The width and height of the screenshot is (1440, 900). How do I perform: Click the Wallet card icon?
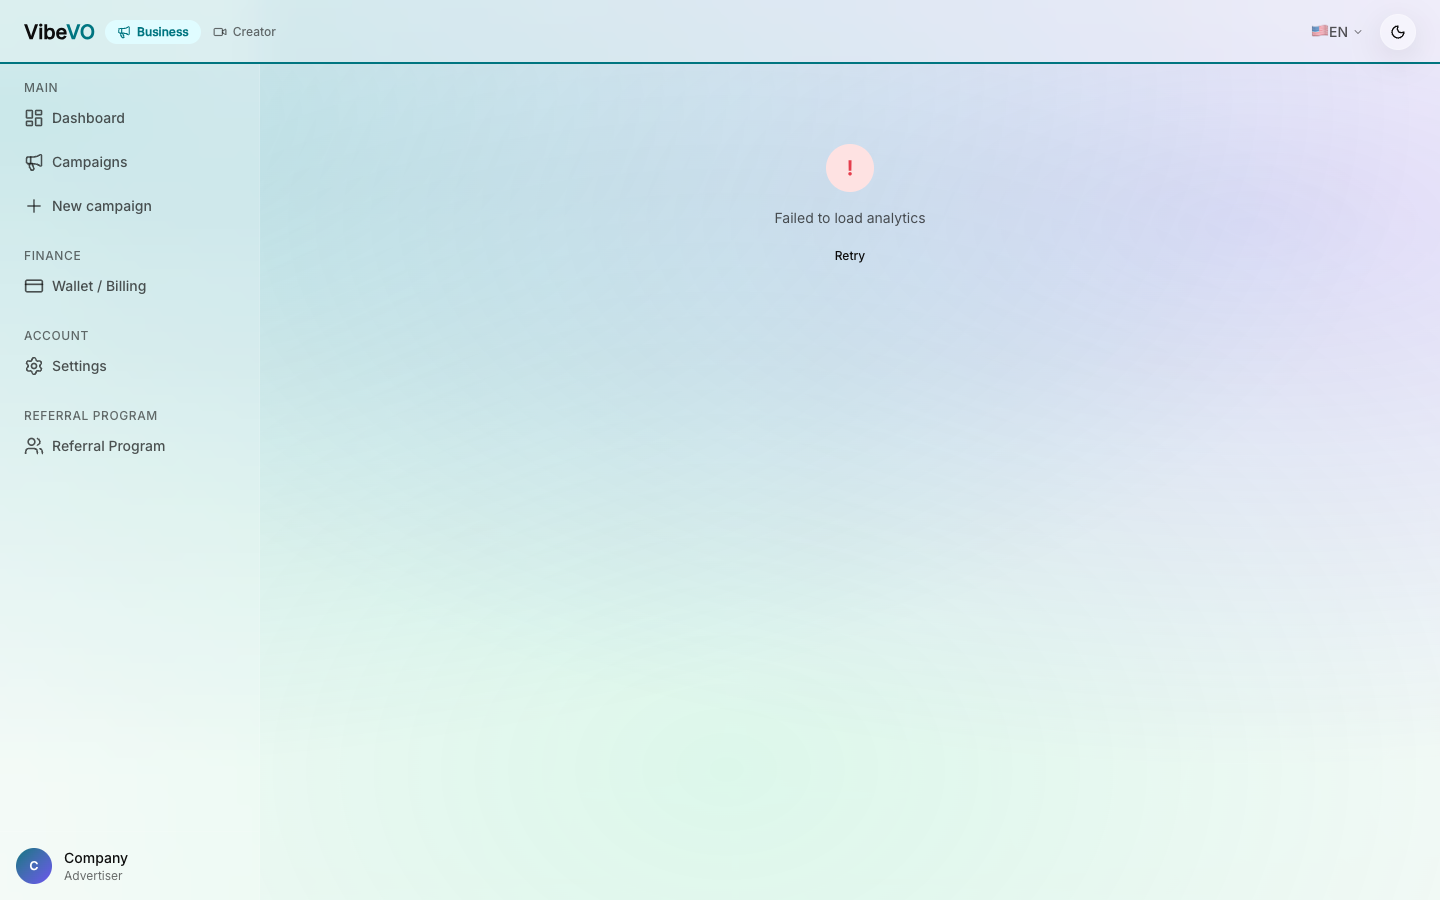pyautogui.click(x=34, y=286)
